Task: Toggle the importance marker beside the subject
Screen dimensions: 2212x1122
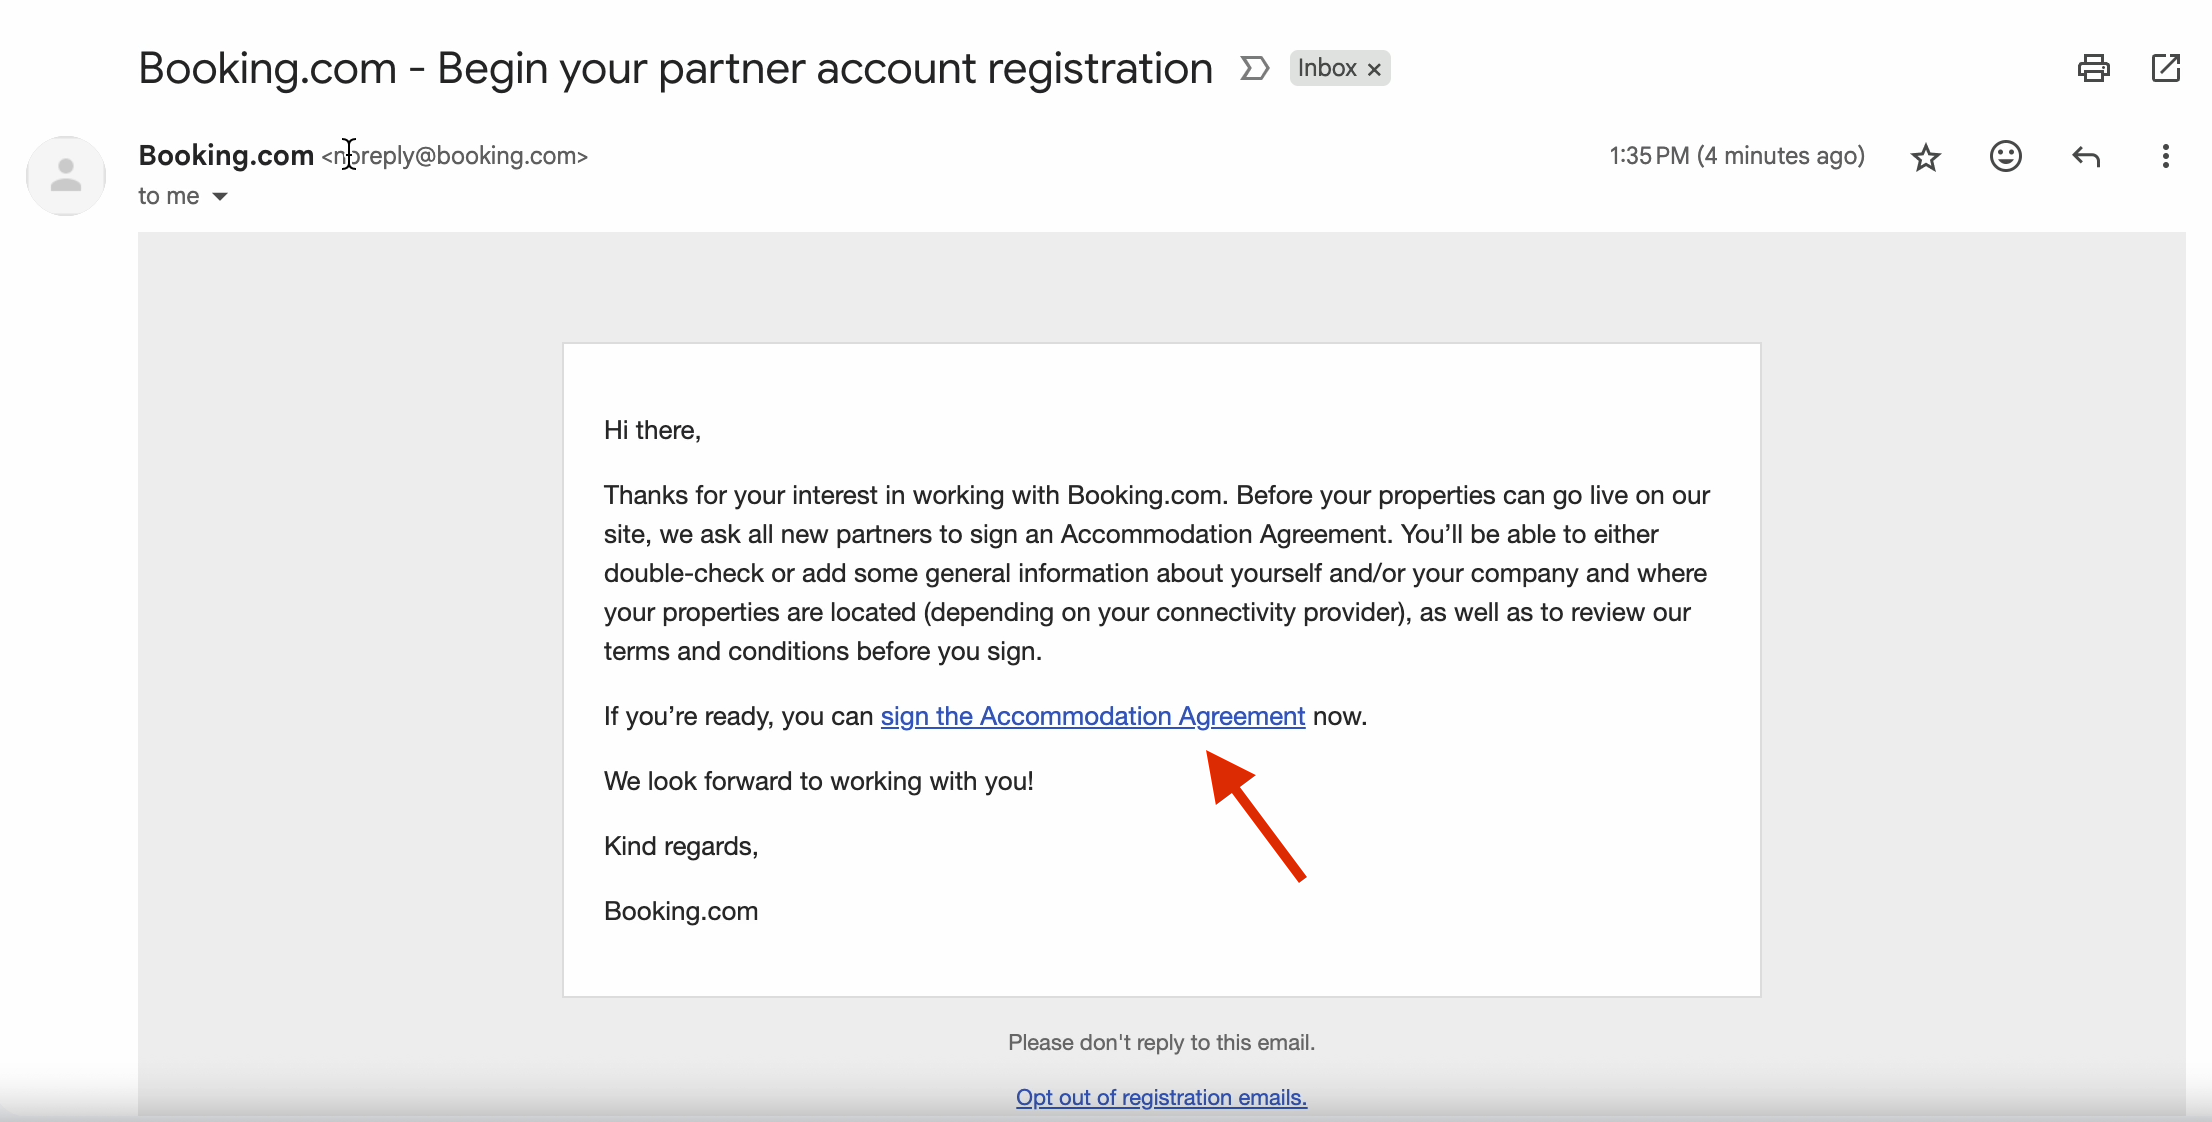Action: (x=1254, y=68)
